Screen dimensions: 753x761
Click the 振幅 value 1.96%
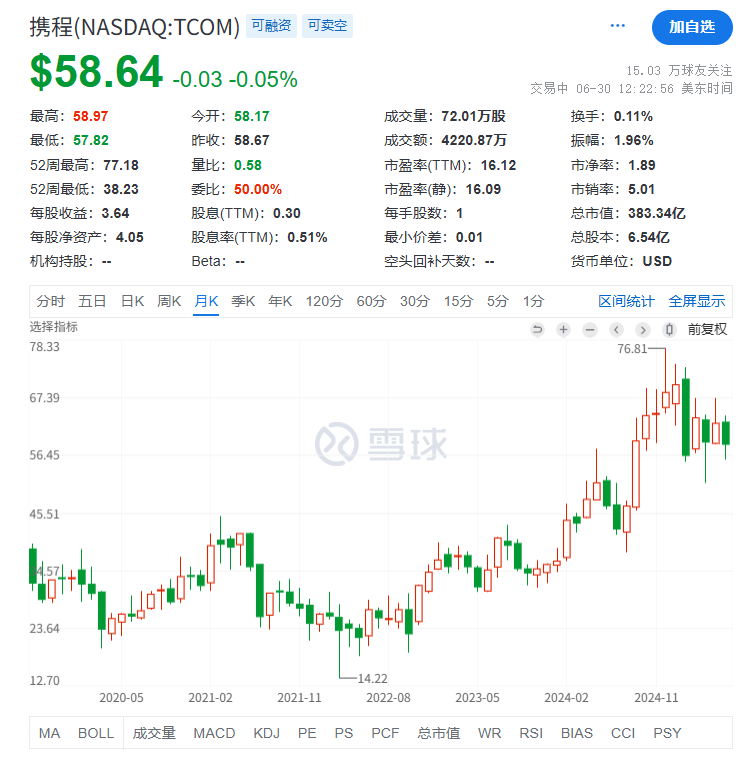pos(634,141)
